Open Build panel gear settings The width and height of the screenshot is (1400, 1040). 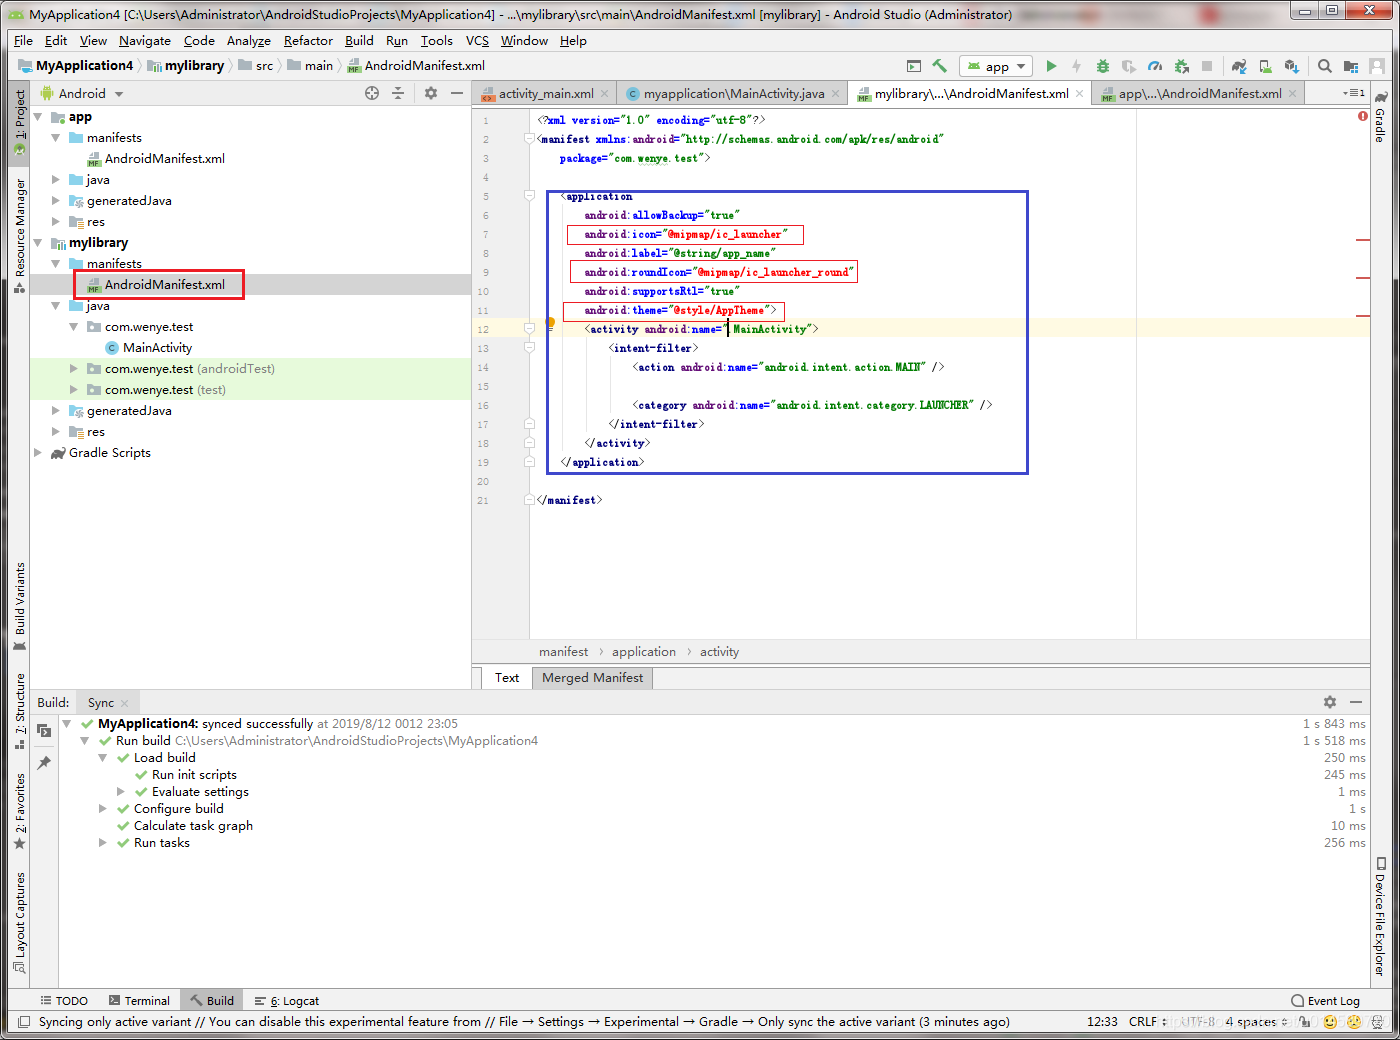point(1329,702)
